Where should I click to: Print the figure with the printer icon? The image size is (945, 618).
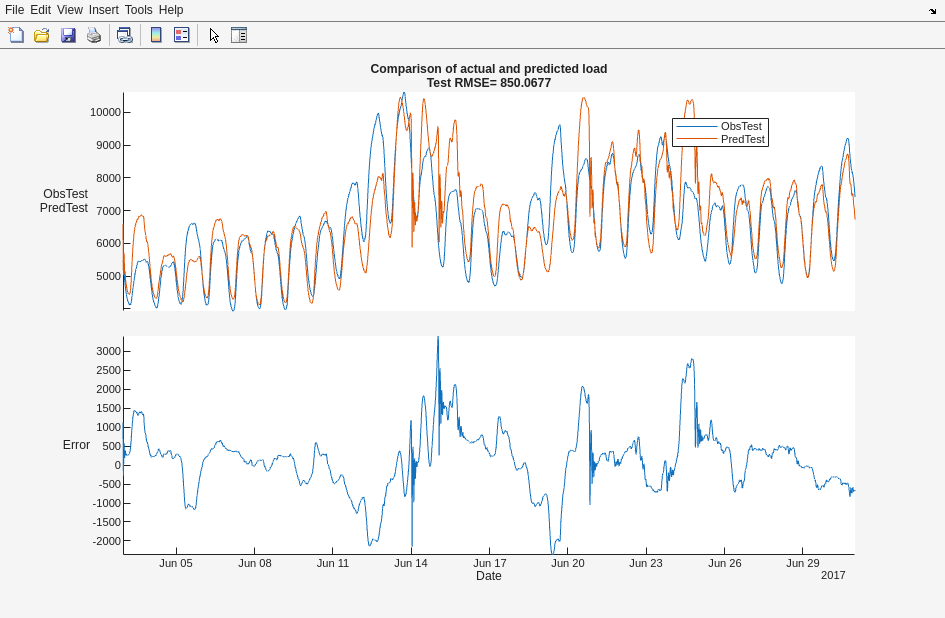click(94, 35)
